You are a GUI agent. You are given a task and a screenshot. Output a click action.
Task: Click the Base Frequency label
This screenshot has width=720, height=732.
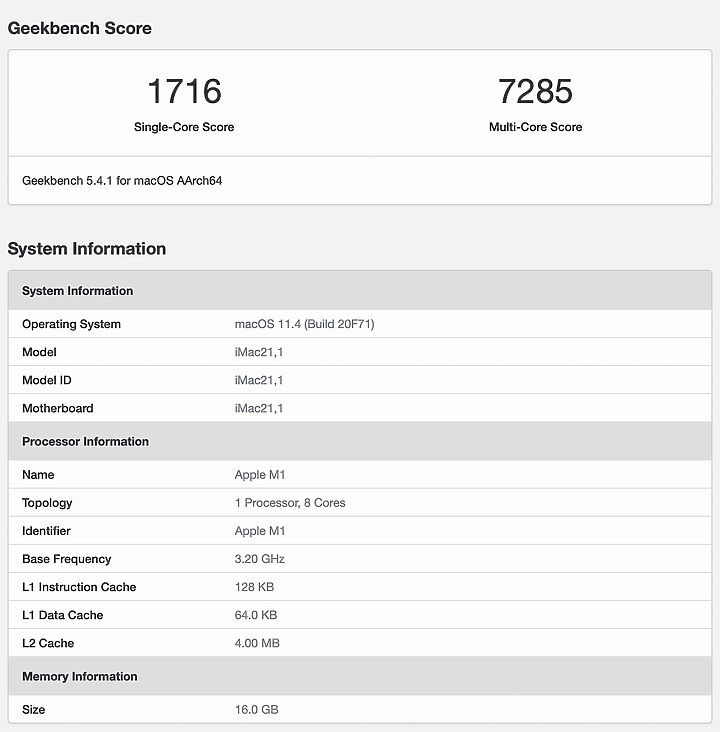coord(67,559)
